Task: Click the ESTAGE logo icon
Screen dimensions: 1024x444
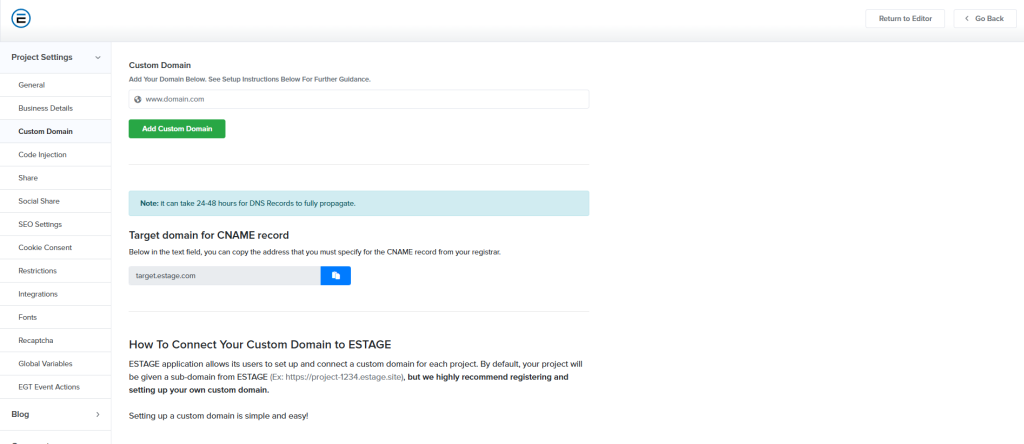Action: click(21, 18)
